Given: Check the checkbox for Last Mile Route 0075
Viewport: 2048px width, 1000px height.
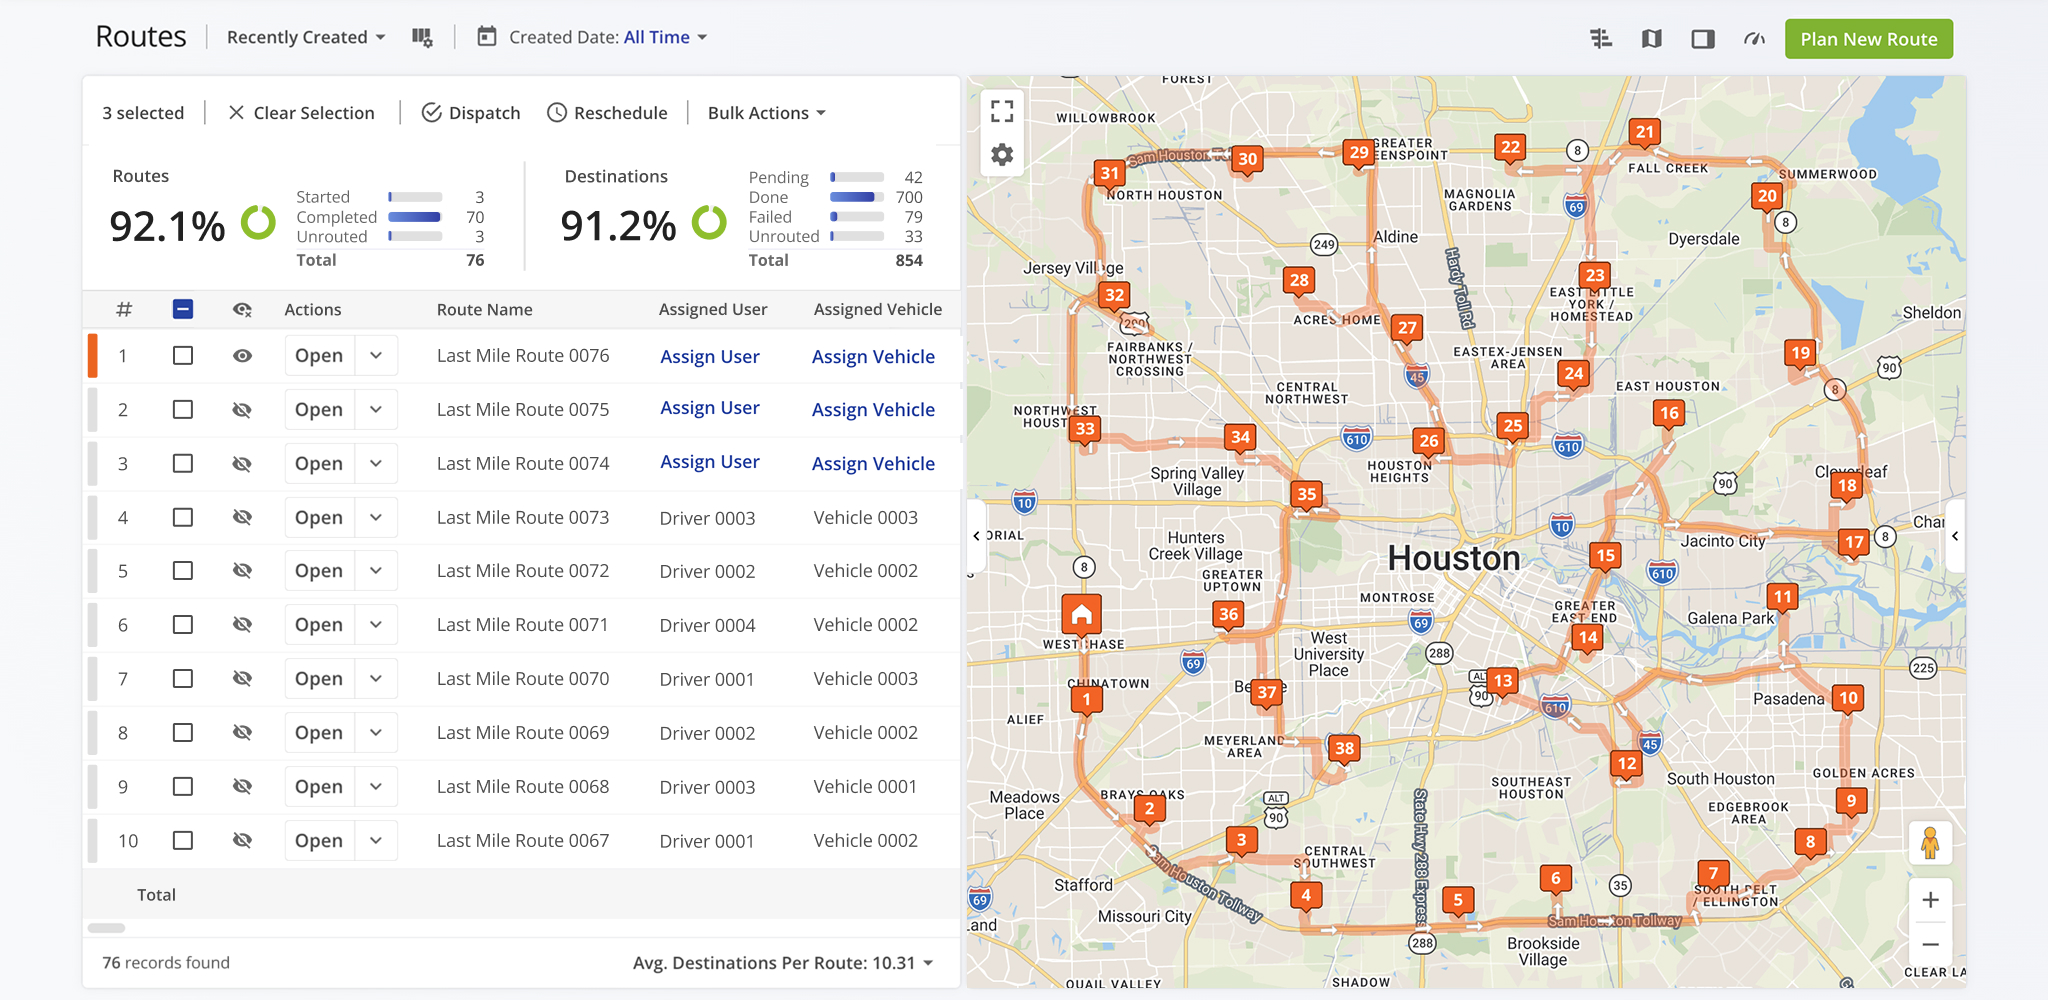Looking at the screenshot, I should [x=182, y=409].
